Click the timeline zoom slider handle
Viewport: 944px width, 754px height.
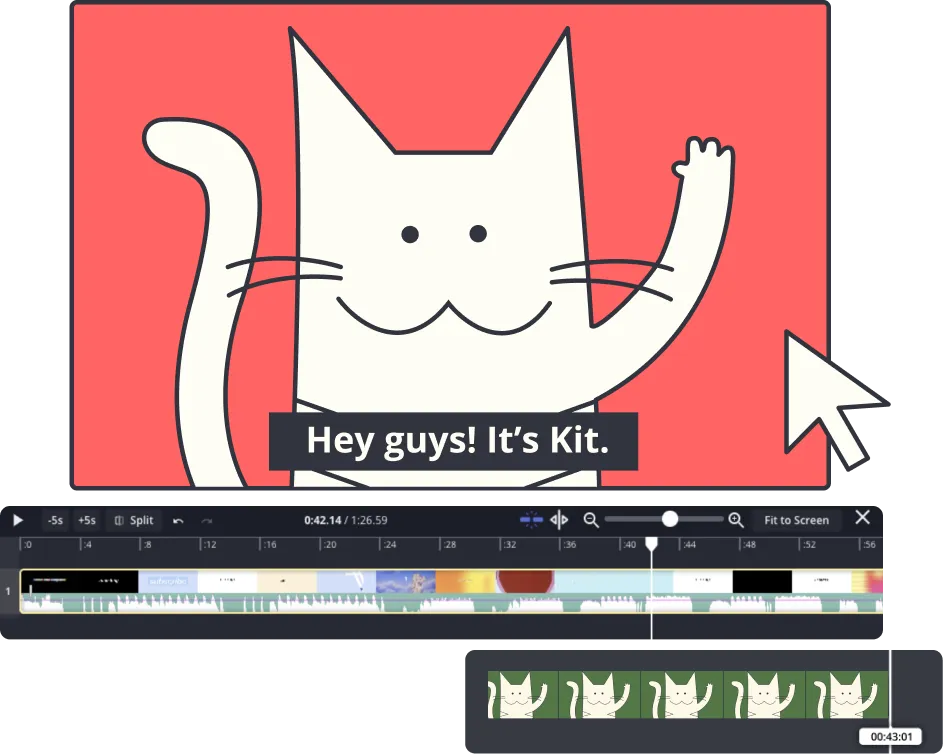tap(670, 518)
